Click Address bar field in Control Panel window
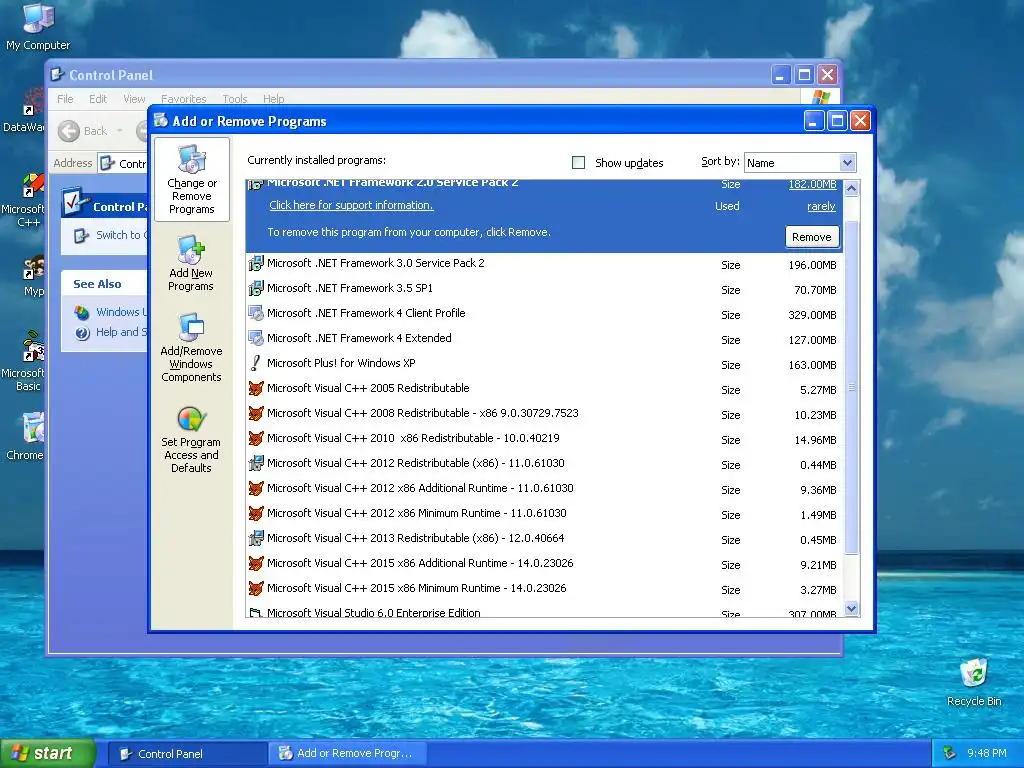 click(x=123, y=163)
